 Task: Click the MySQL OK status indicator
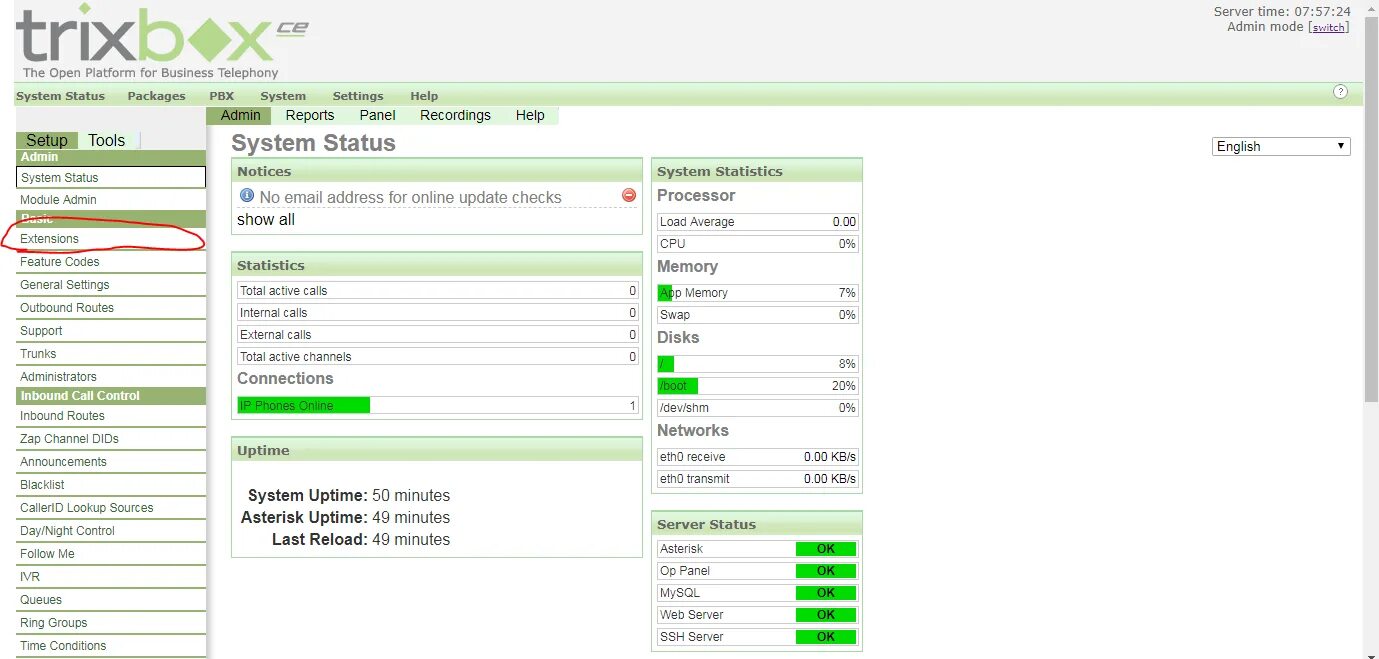pos(826,593)
